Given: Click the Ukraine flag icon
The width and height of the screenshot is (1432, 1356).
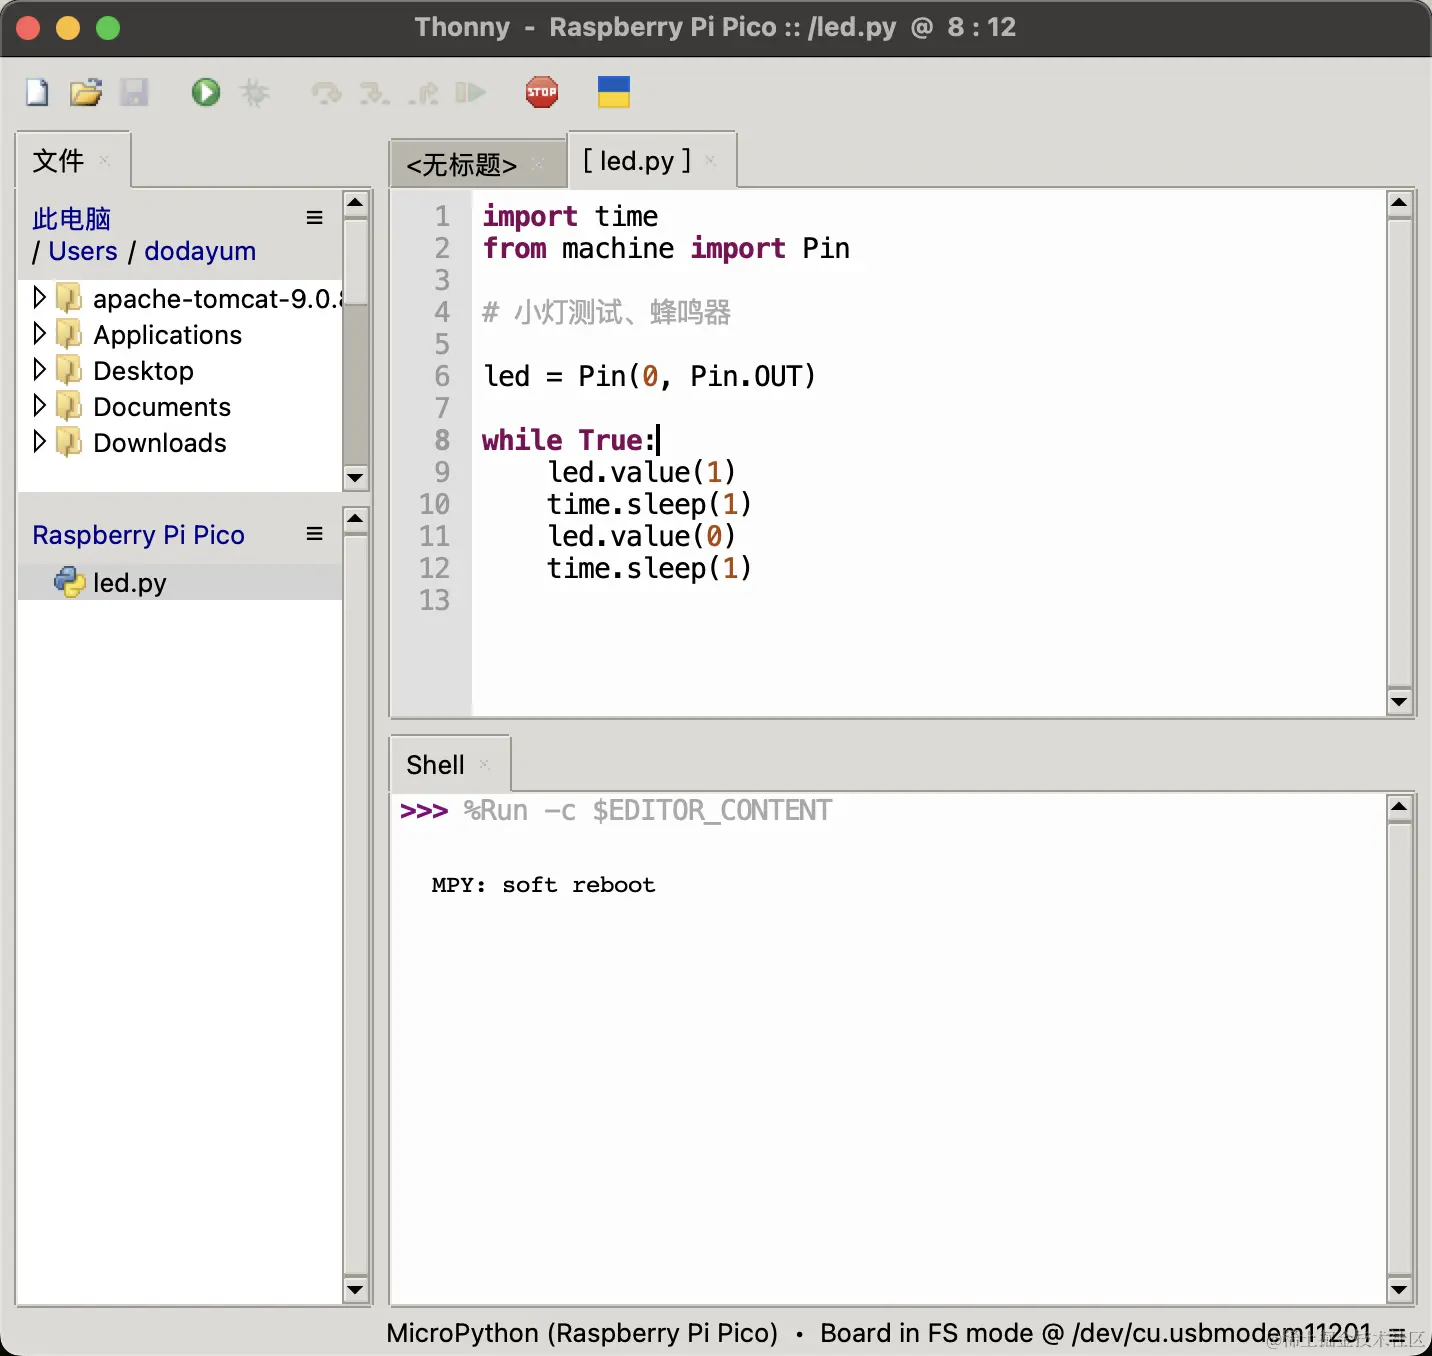Looking at the screenshot, I should point(613,92).
